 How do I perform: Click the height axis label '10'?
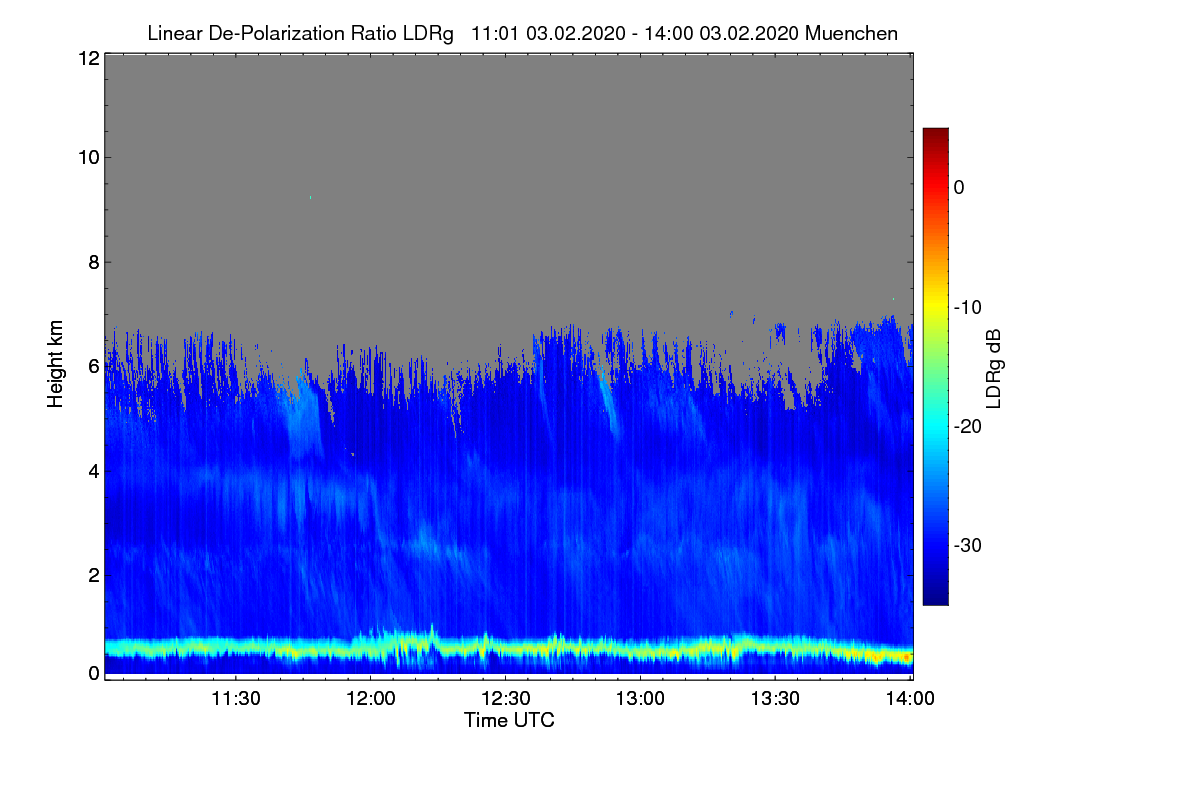(88, 157)
